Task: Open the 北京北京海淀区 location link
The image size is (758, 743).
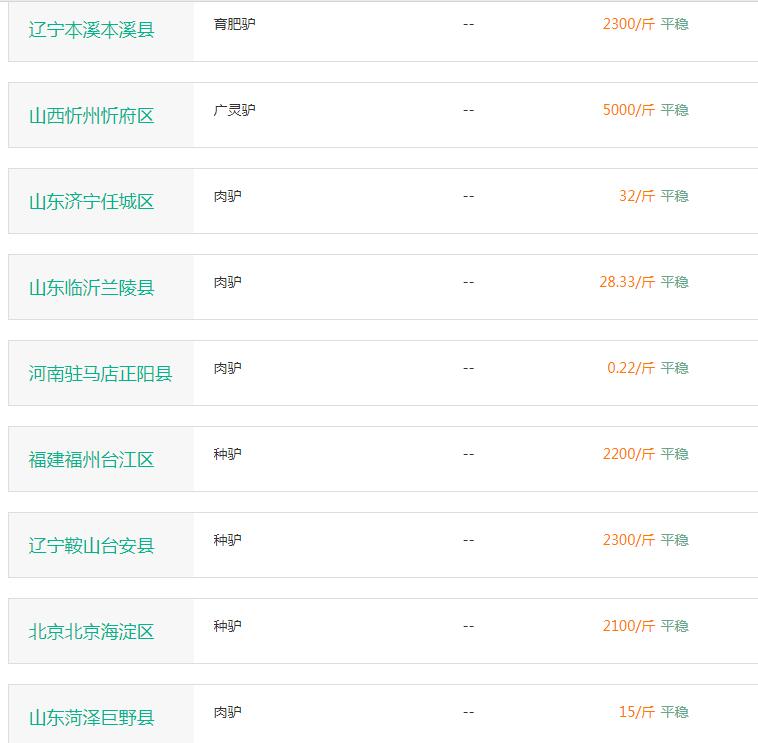Action: 91,632
